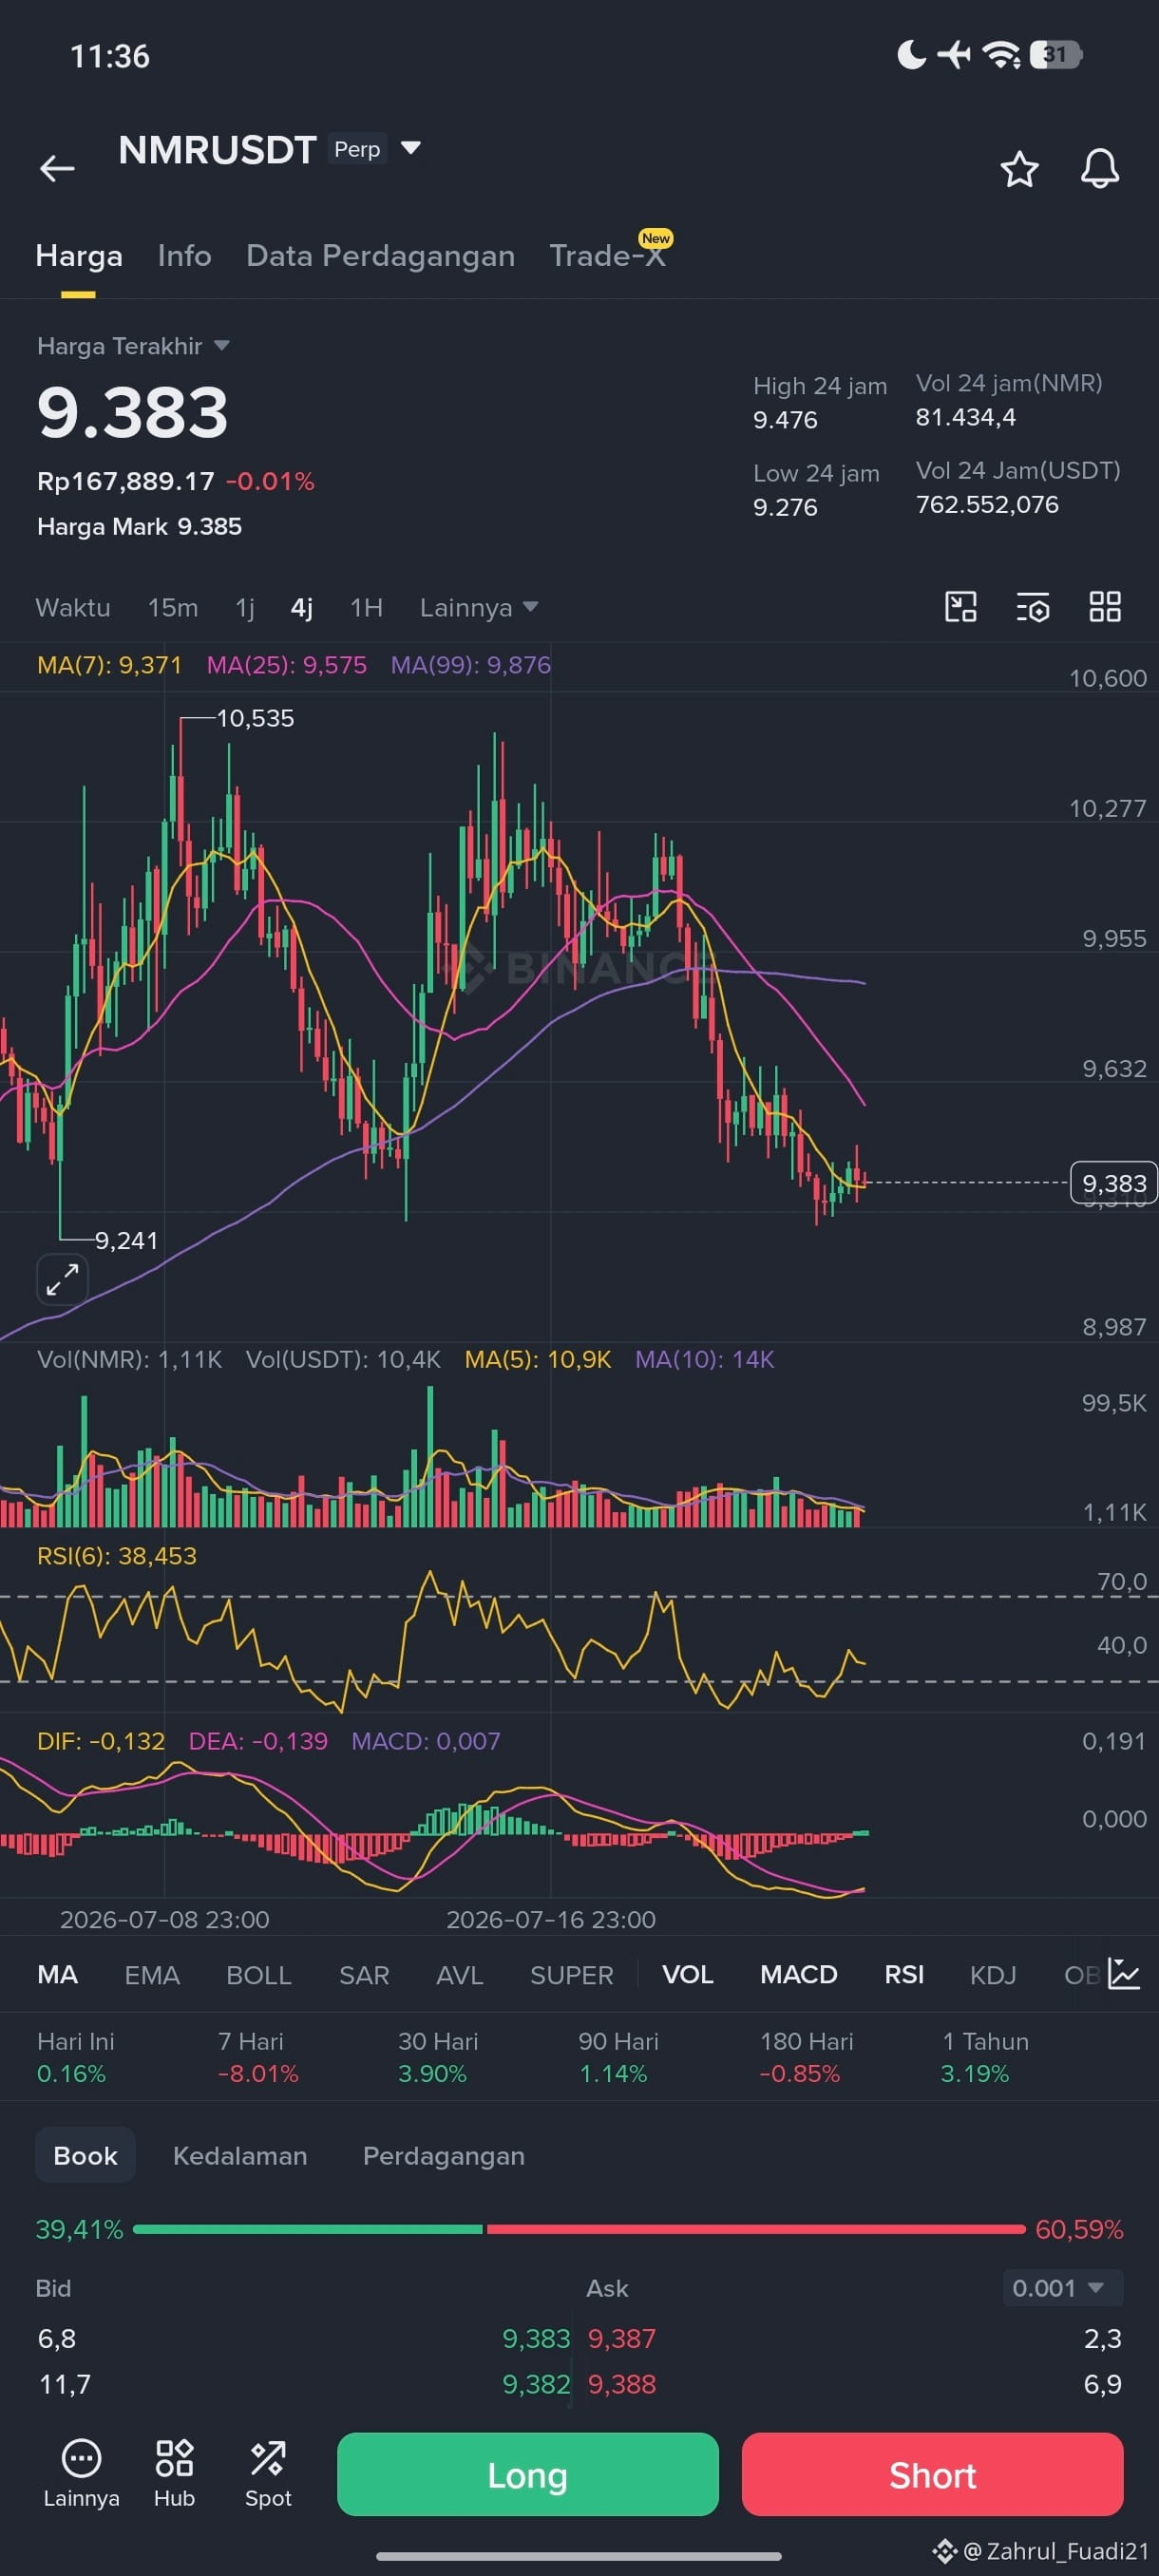Switch to Kedalaman depth tab

[240, 2155]
